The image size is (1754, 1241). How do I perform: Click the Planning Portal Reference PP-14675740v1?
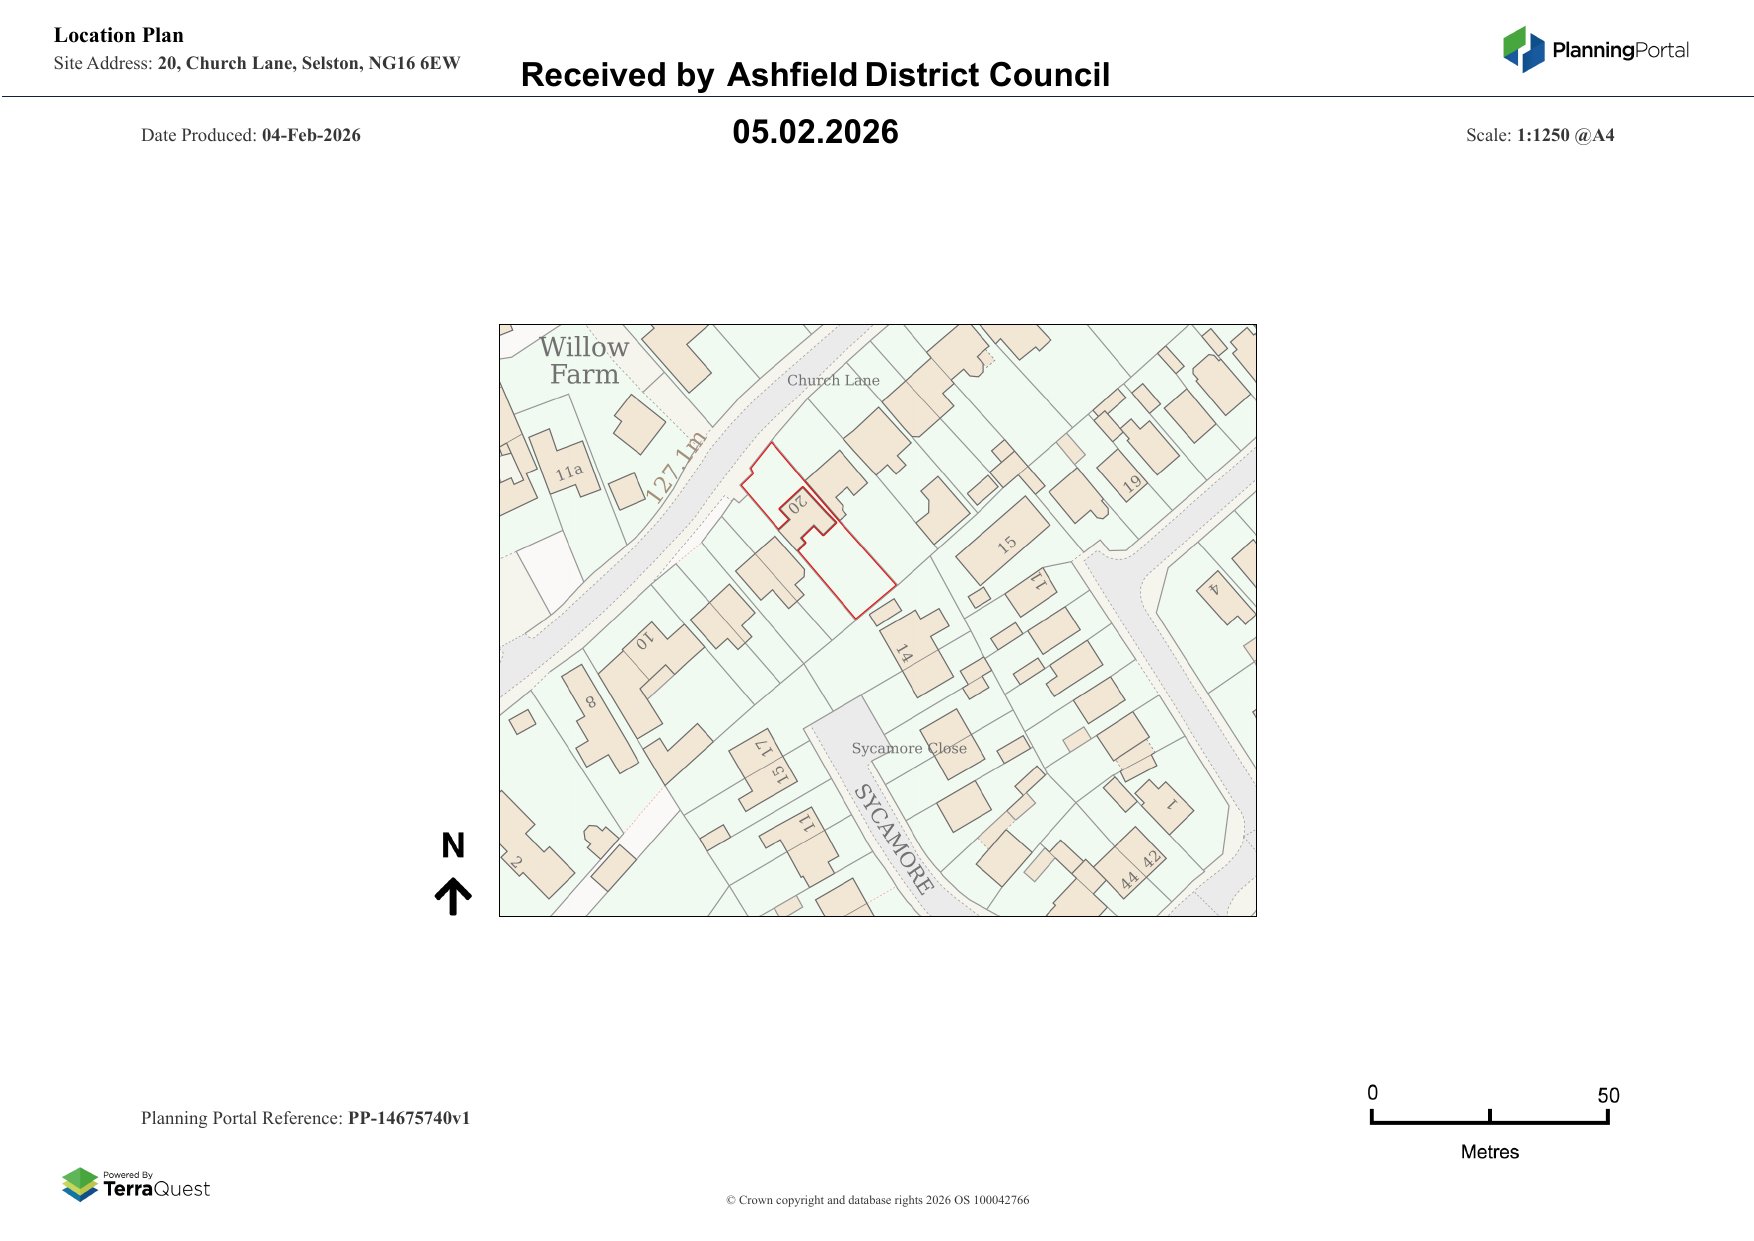click(305, 1118)
